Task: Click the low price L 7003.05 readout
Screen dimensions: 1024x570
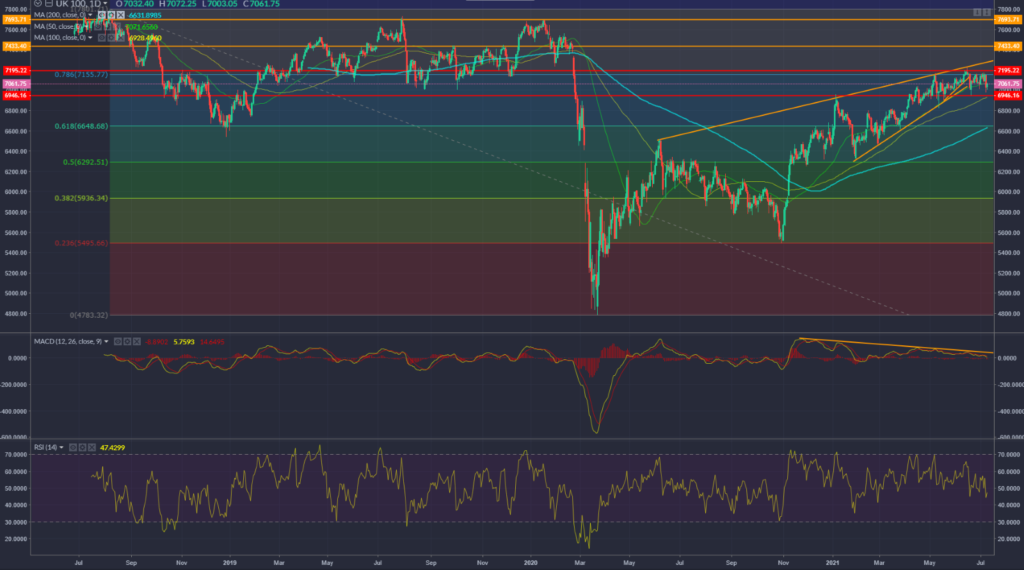Action: (x=219, y=4)
